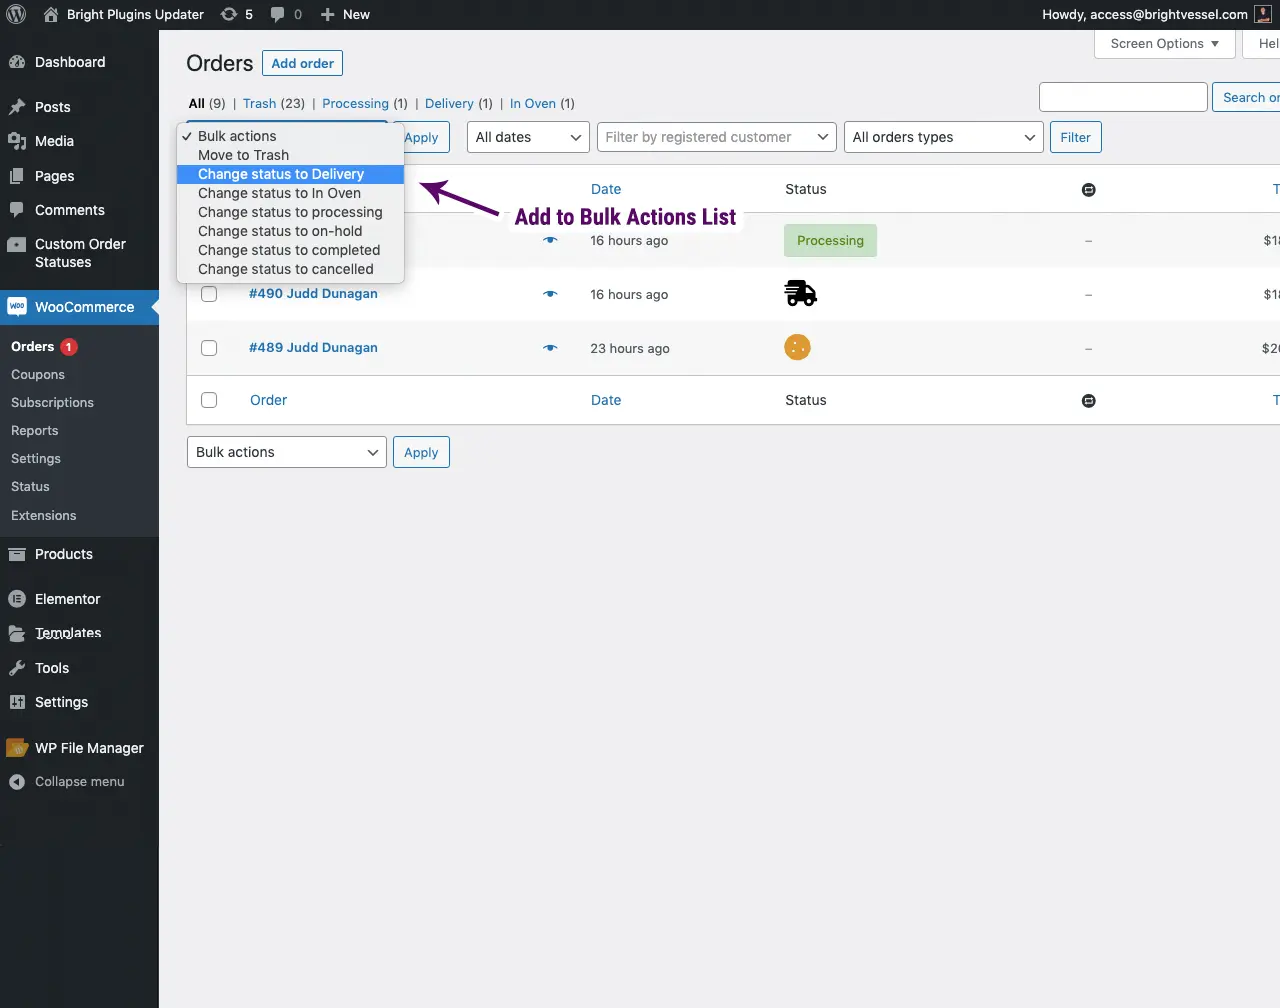Viewport: 1280px width, 1008px height.
Task: Click inside the order search field
Action: click(1122, 96)
